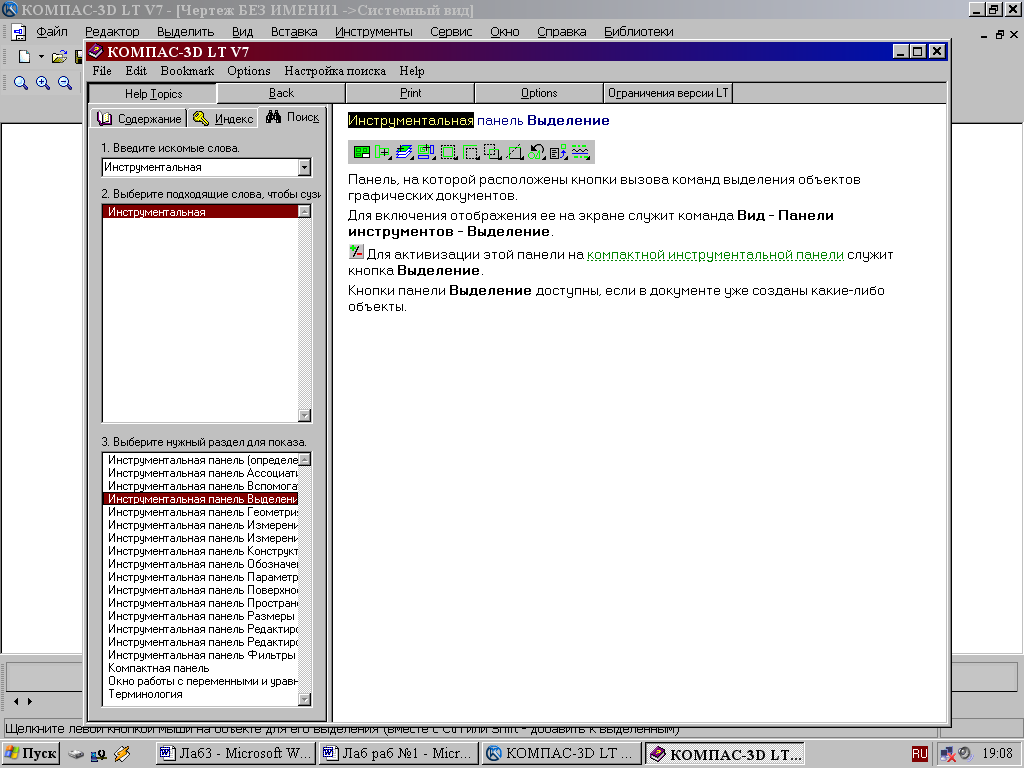Click the drawing document icon left of Файл
Screen dimensions: 1024x768
19,32
